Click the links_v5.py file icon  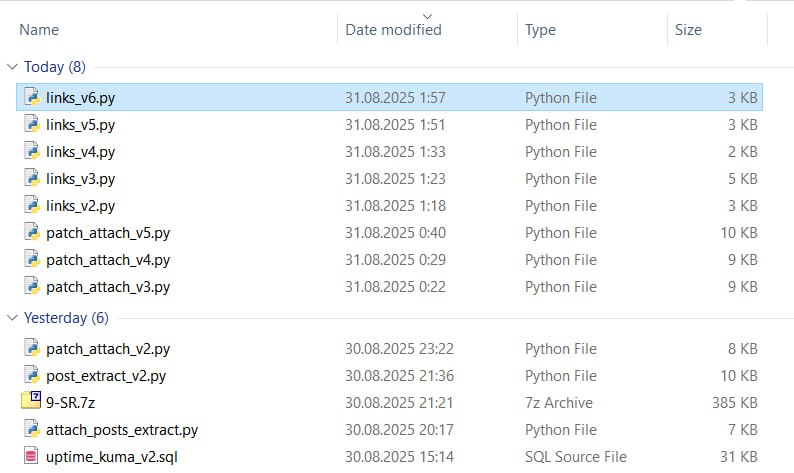pyautogui.click(x=32, y=124)
